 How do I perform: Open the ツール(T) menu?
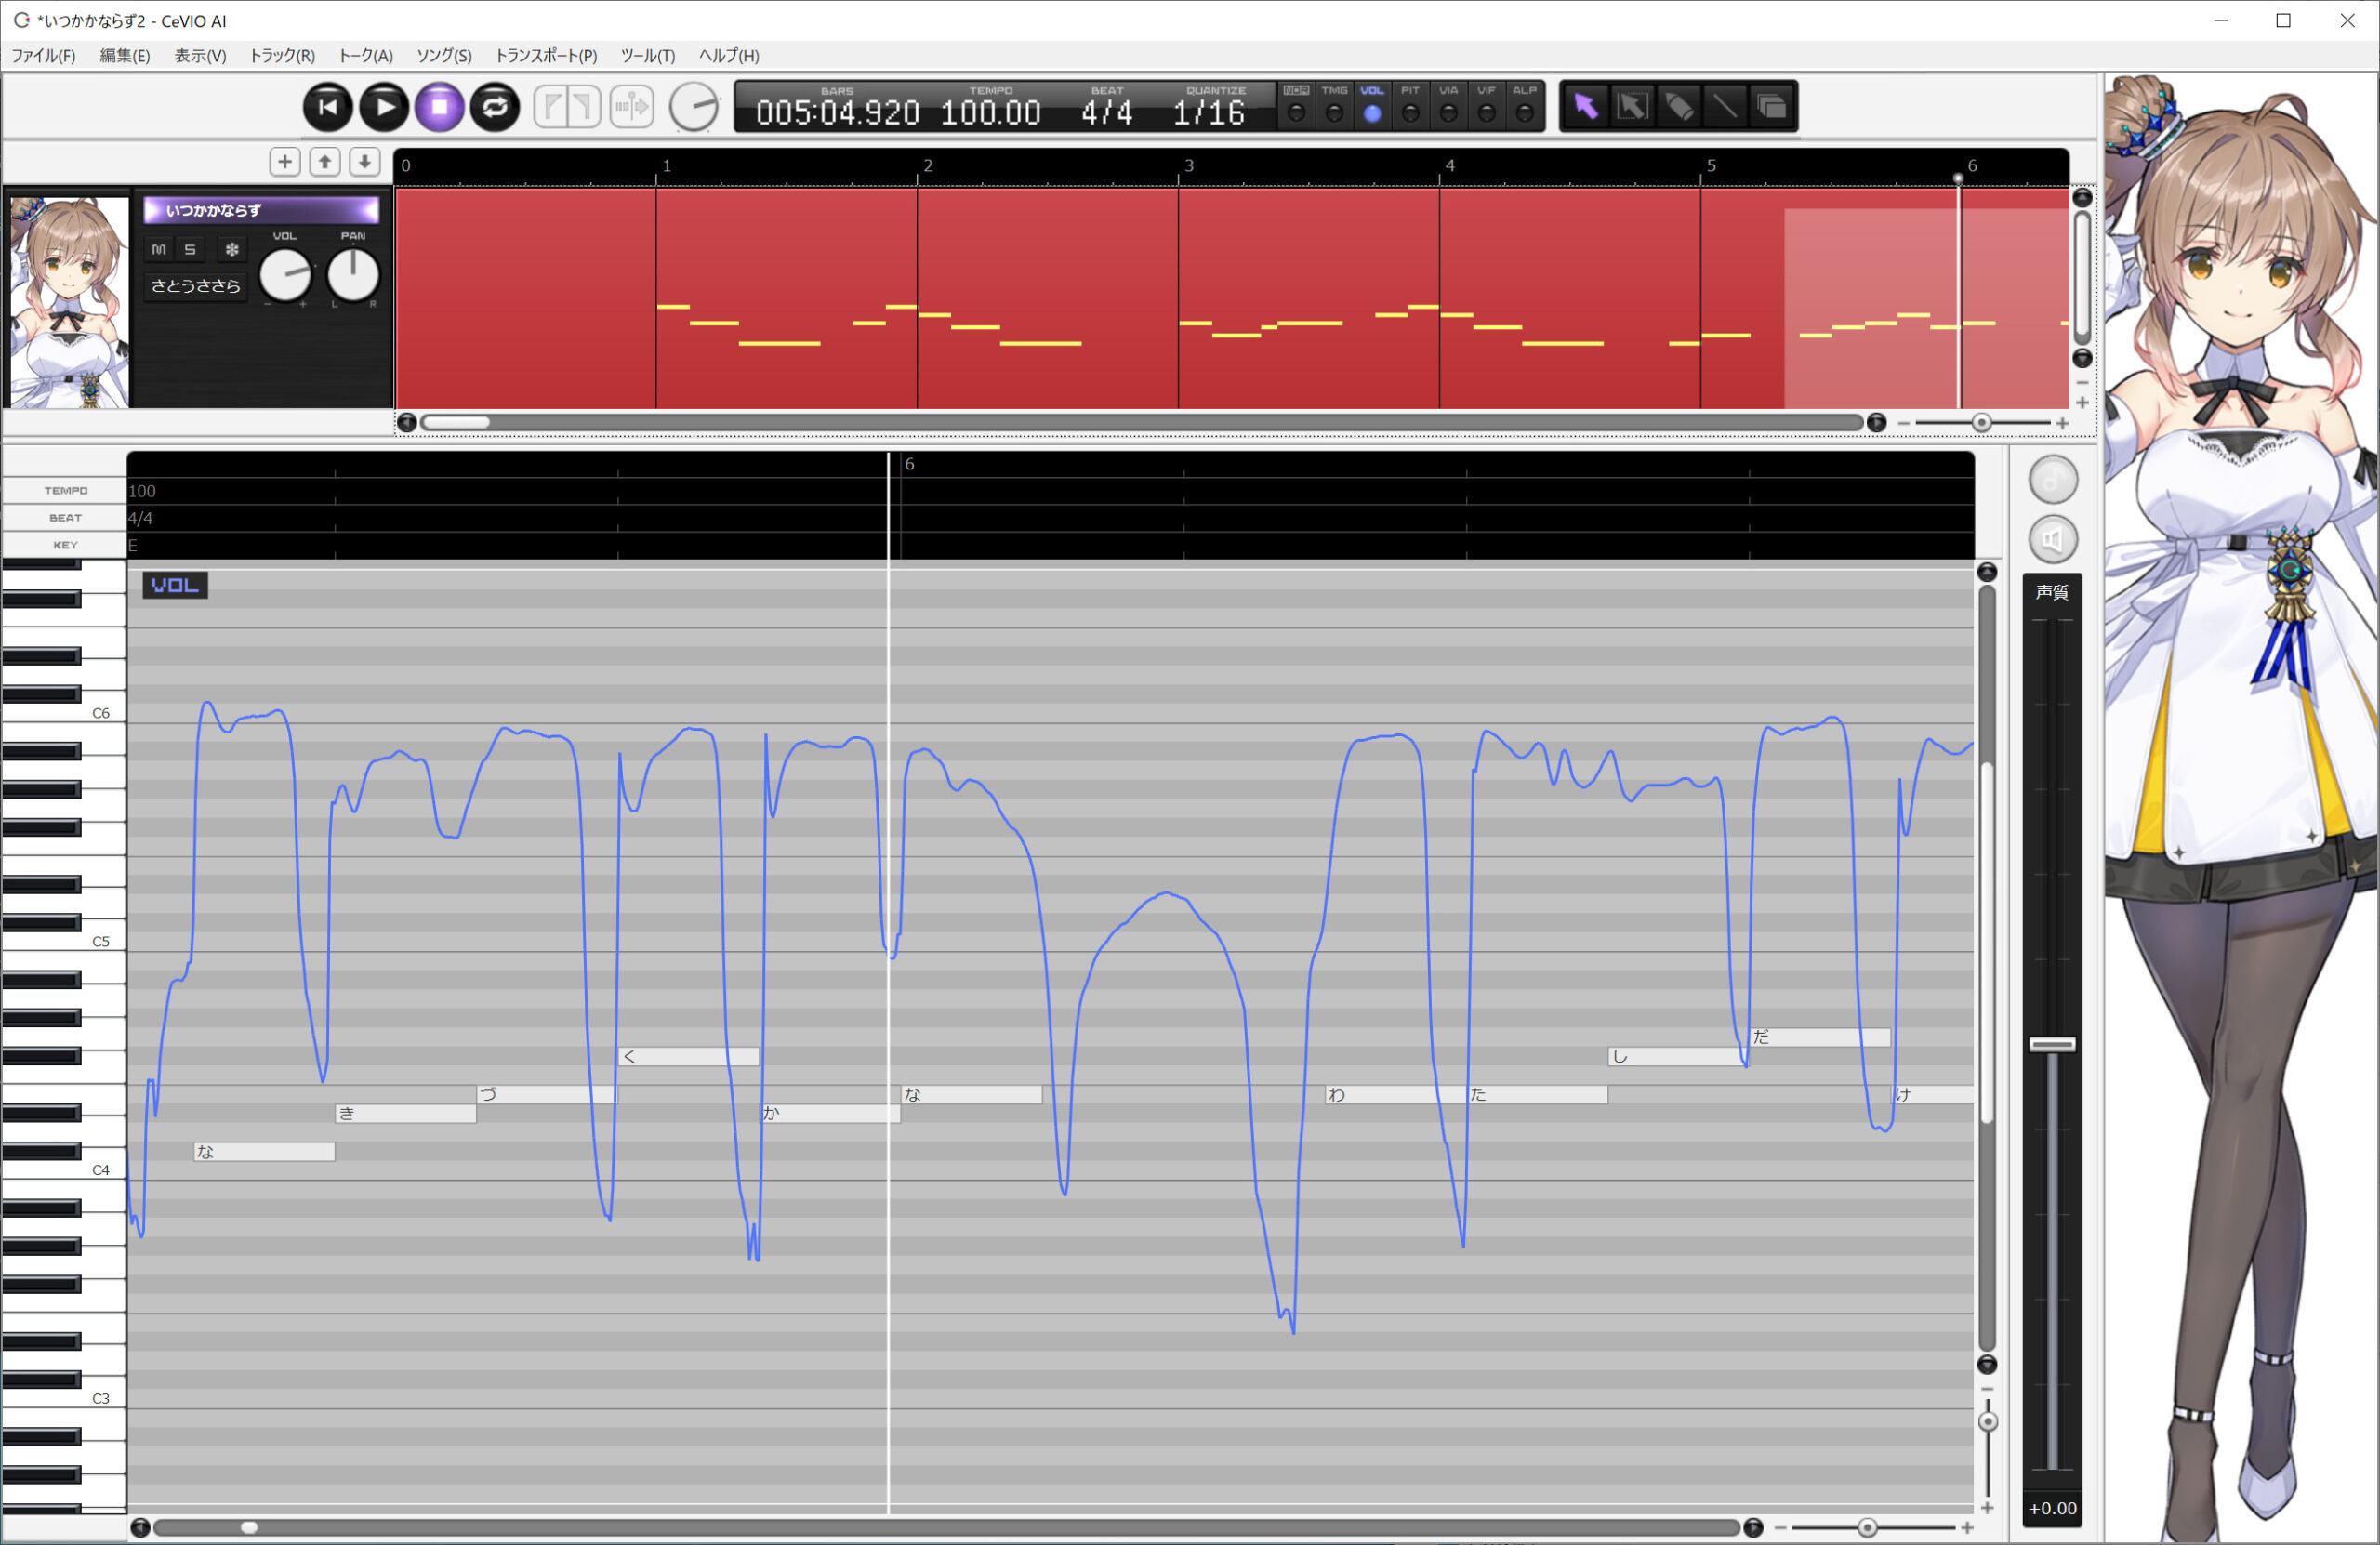point(648,56)
